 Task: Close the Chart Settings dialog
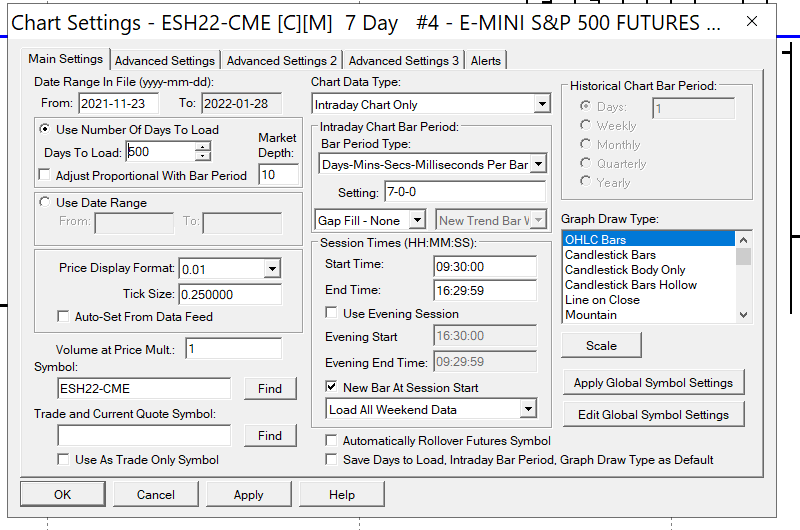[x=752, y=21]
